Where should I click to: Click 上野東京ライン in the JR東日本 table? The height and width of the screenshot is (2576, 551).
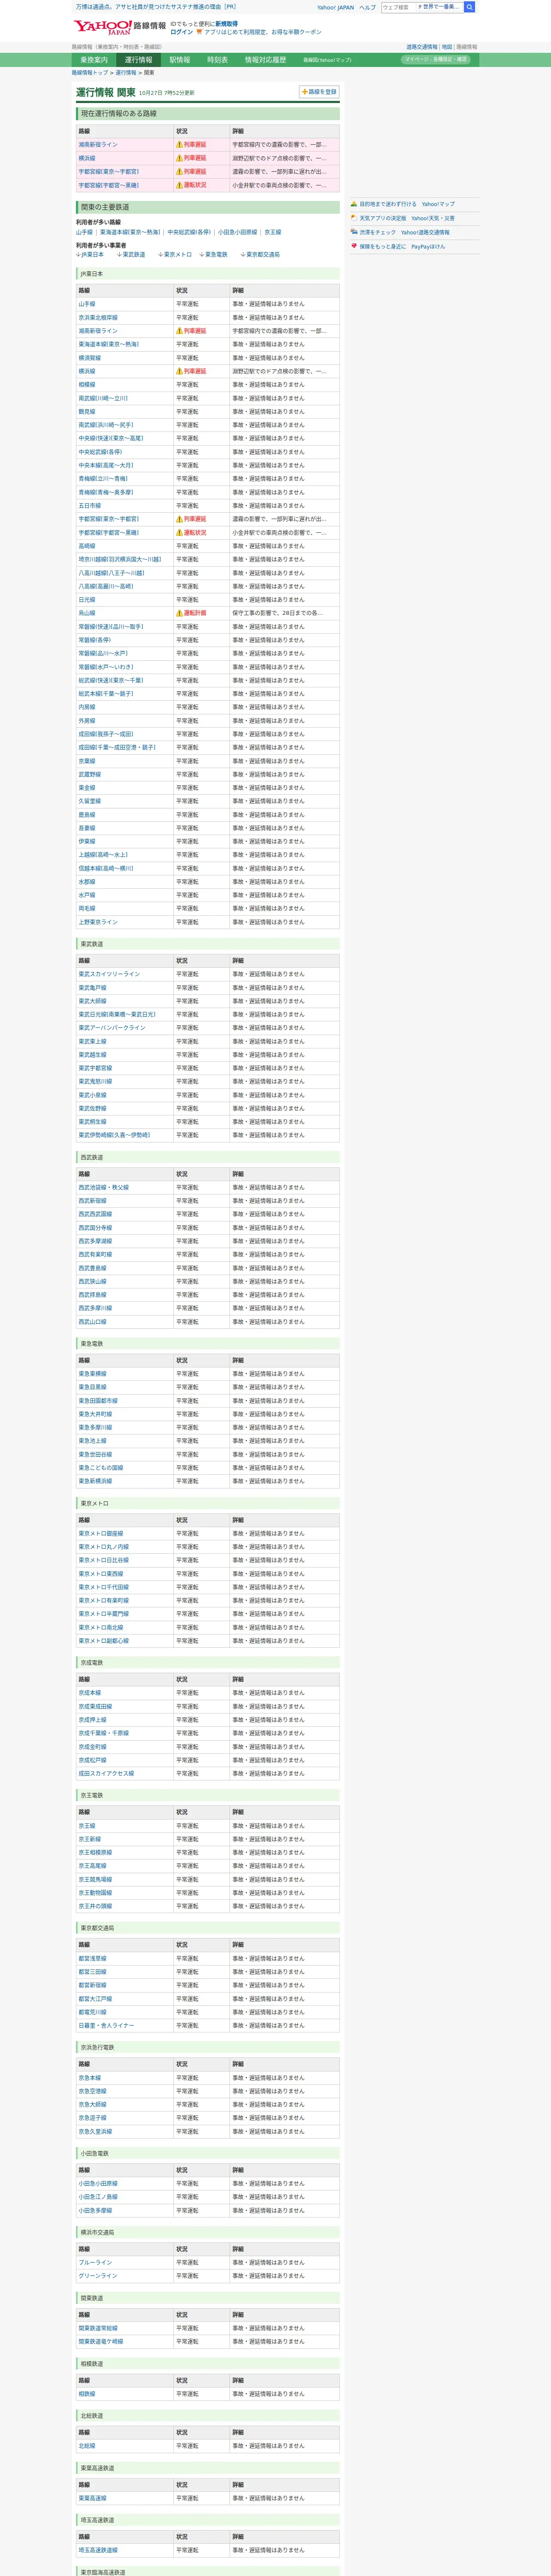pos(98,922)
